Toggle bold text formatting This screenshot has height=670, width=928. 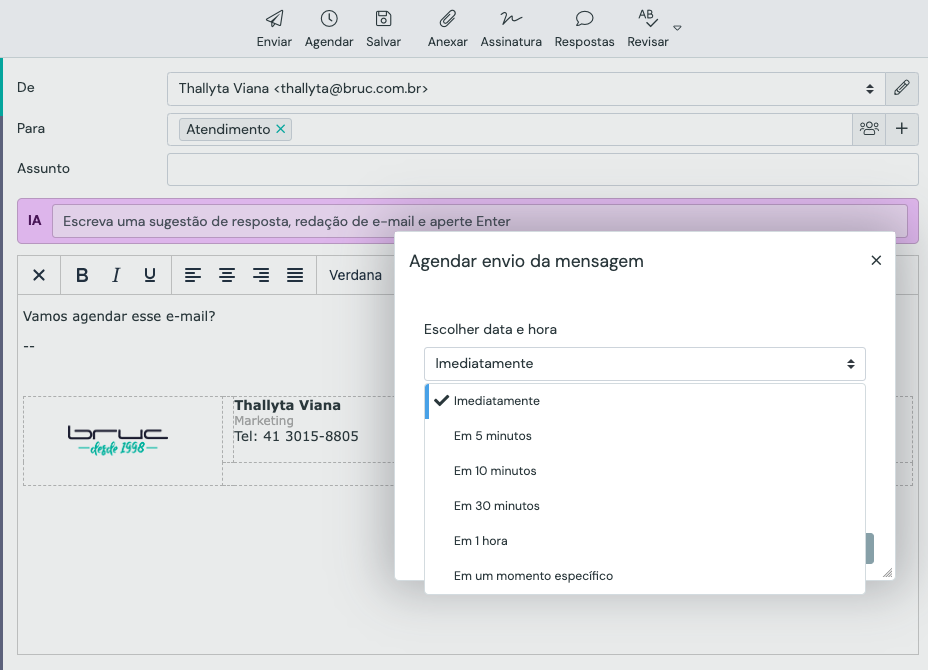82,275
